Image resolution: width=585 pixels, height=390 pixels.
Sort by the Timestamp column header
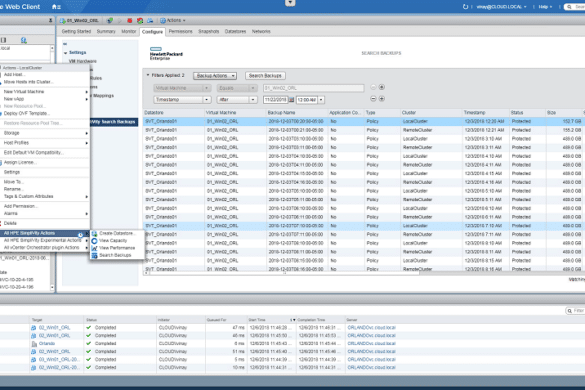485,112
